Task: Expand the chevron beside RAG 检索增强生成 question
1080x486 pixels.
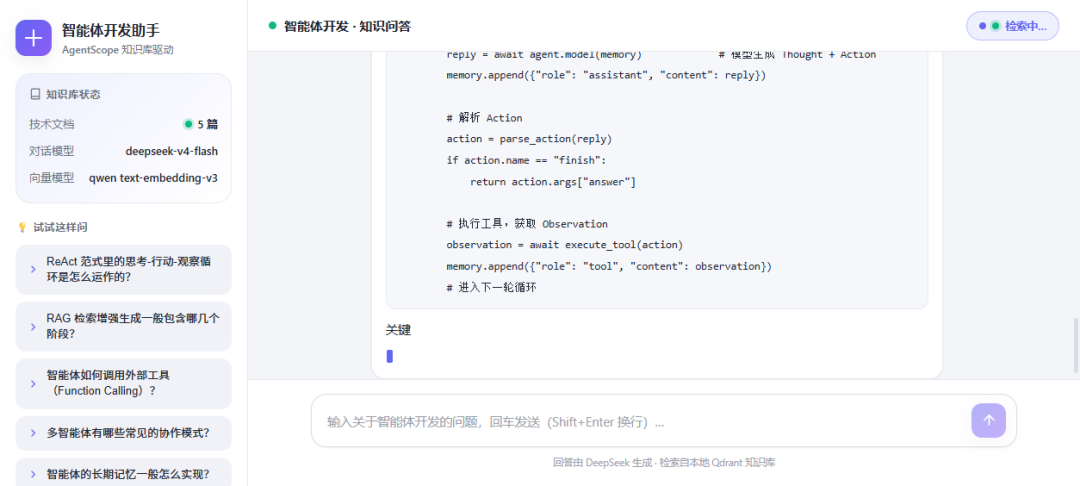Action: [33, 326]
